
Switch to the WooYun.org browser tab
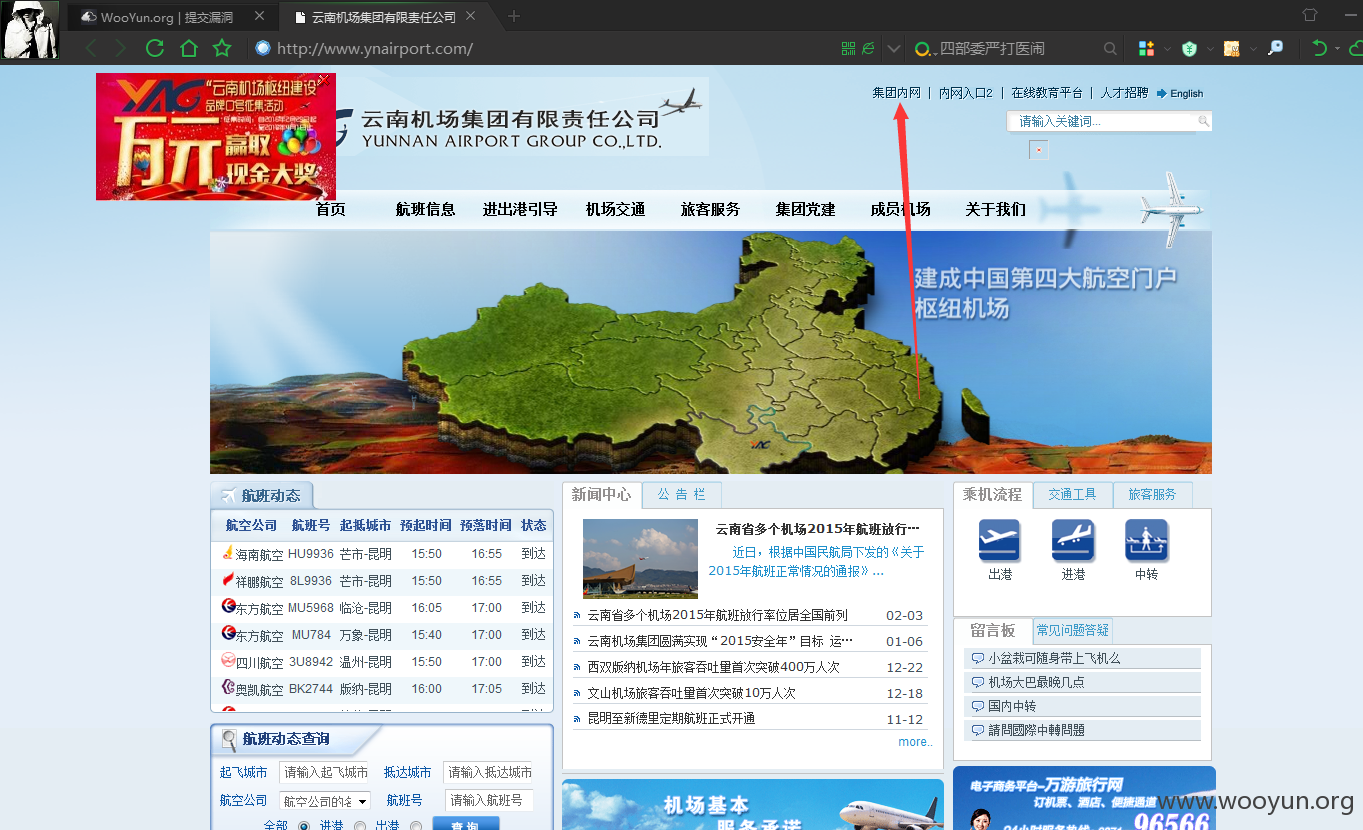(172, 17)
